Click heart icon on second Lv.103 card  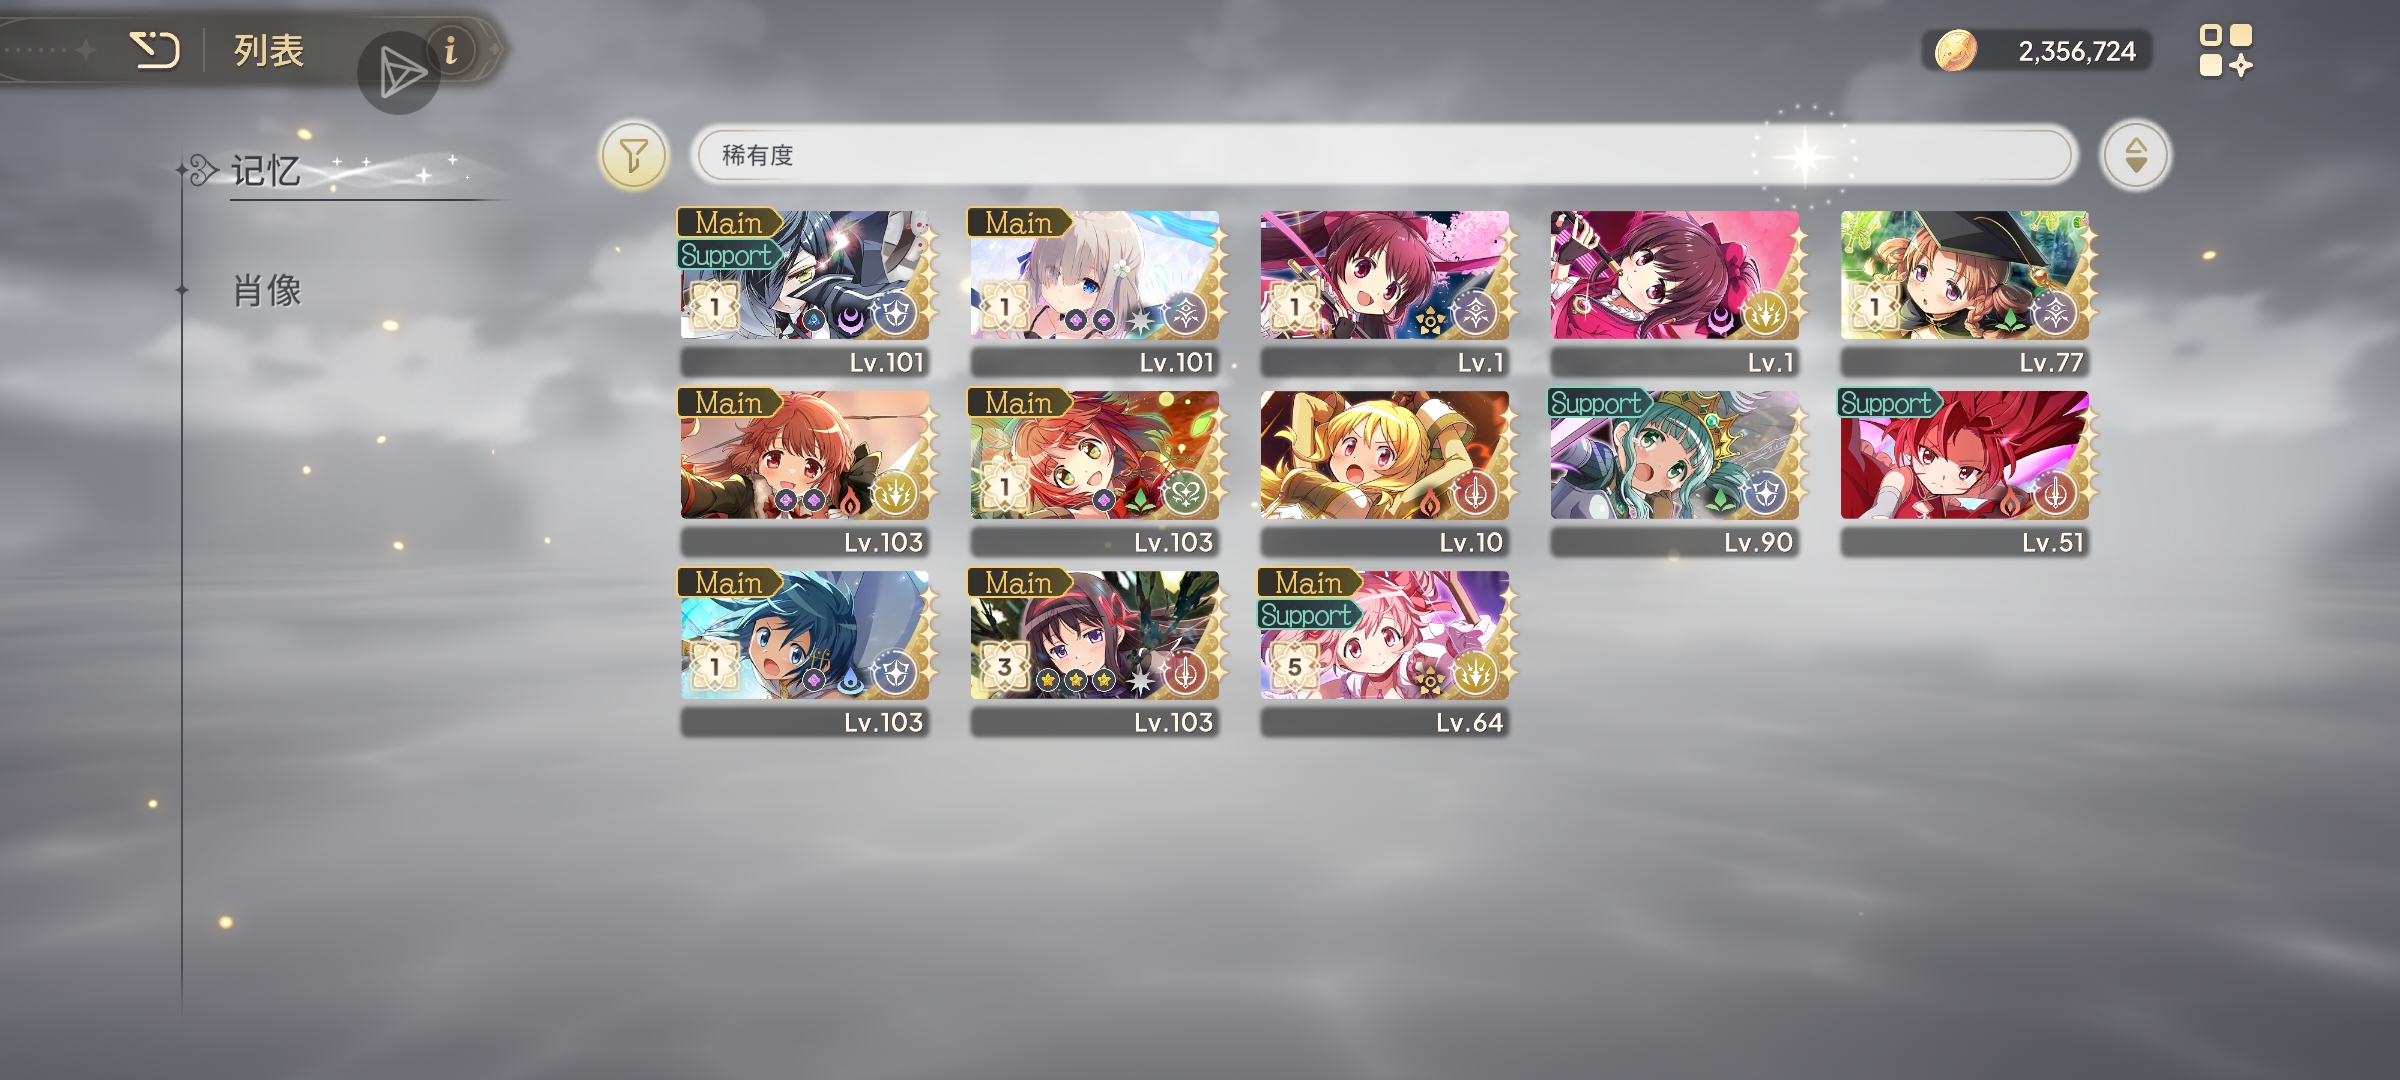[x=1184, y=493]
